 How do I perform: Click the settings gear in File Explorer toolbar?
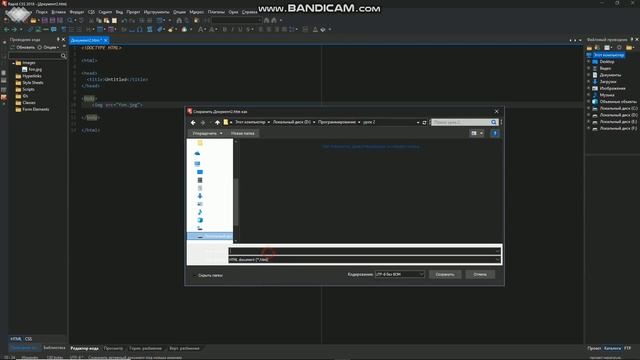(619, 48)
